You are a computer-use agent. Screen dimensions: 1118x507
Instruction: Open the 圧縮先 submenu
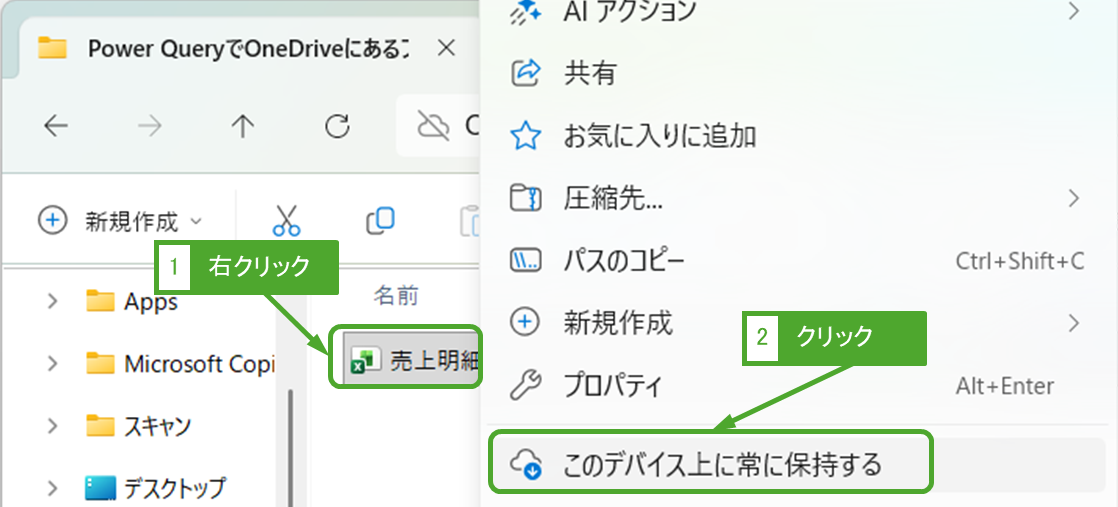(x=612, y=198)
